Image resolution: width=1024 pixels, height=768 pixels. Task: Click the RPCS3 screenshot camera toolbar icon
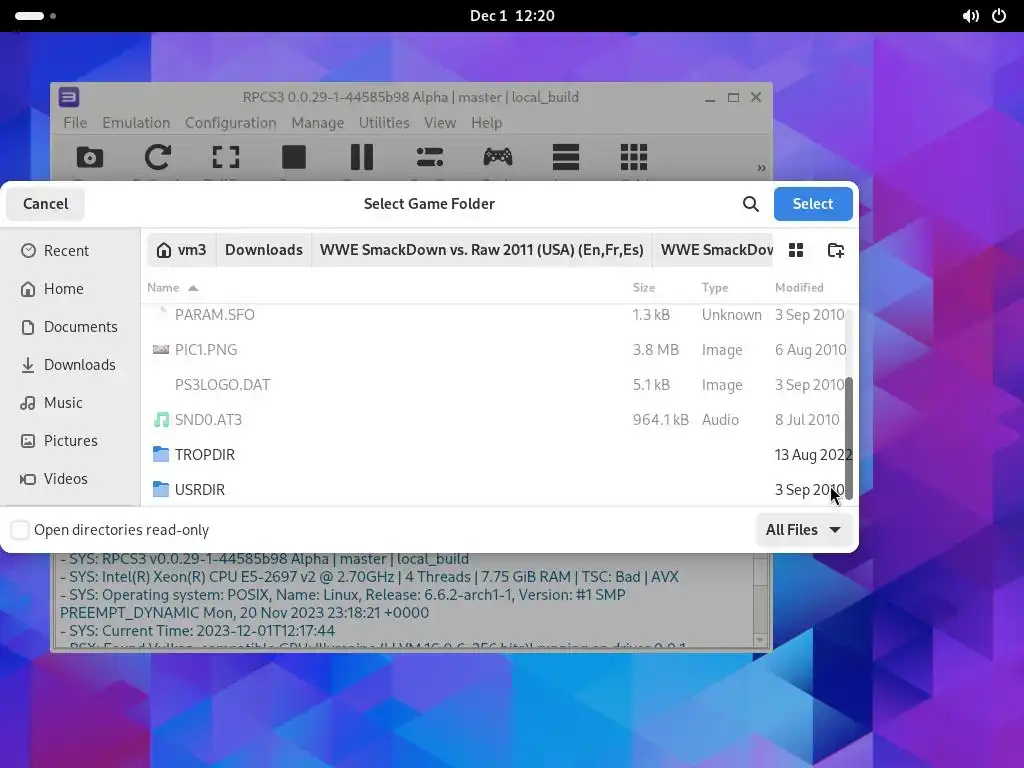pyautogui.click(x=90, y=157)
